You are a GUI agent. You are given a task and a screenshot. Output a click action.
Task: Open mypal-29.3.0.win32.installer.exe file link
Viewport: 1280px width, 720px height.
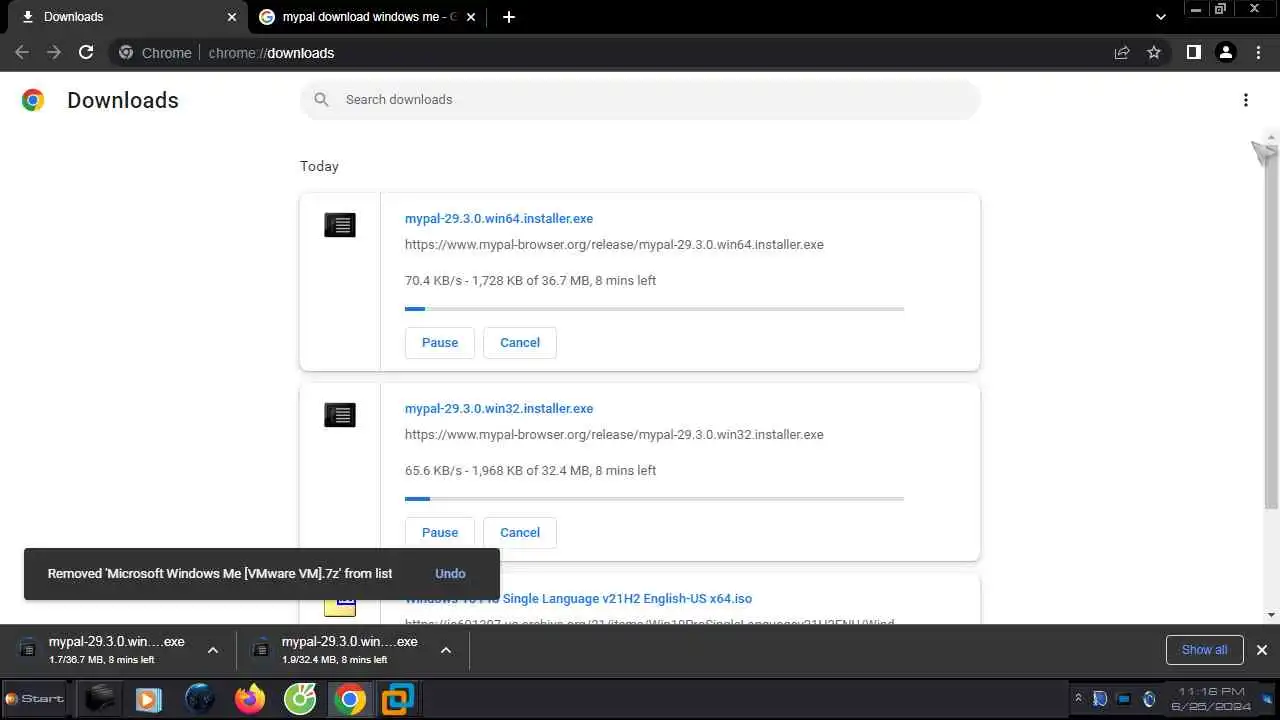tap(499, 408)
